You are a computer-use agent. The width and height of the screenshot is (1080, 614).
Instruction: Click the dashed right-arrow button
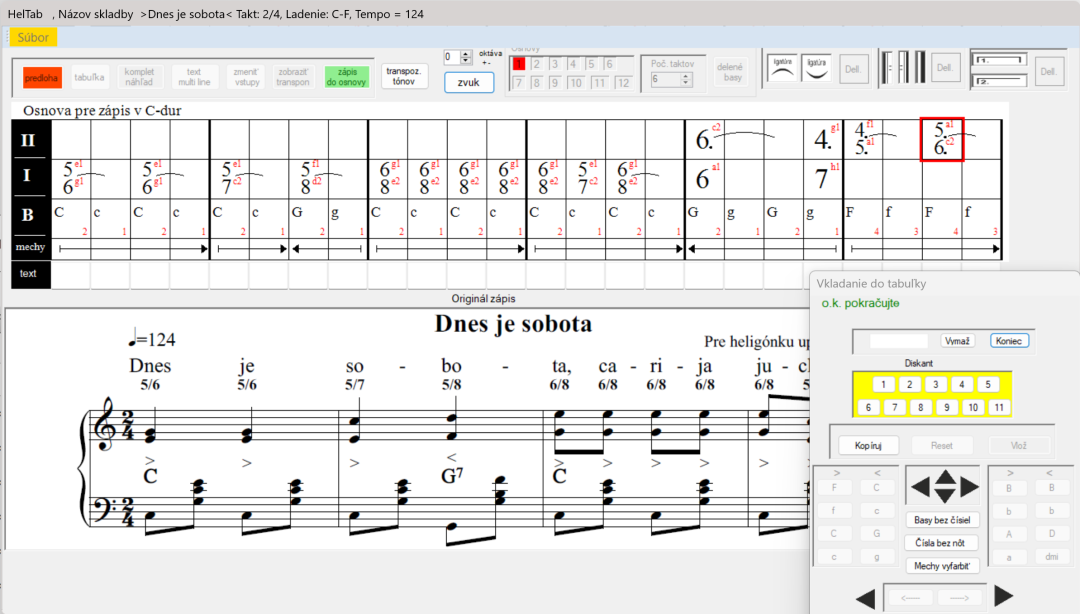tap(959, 597)
